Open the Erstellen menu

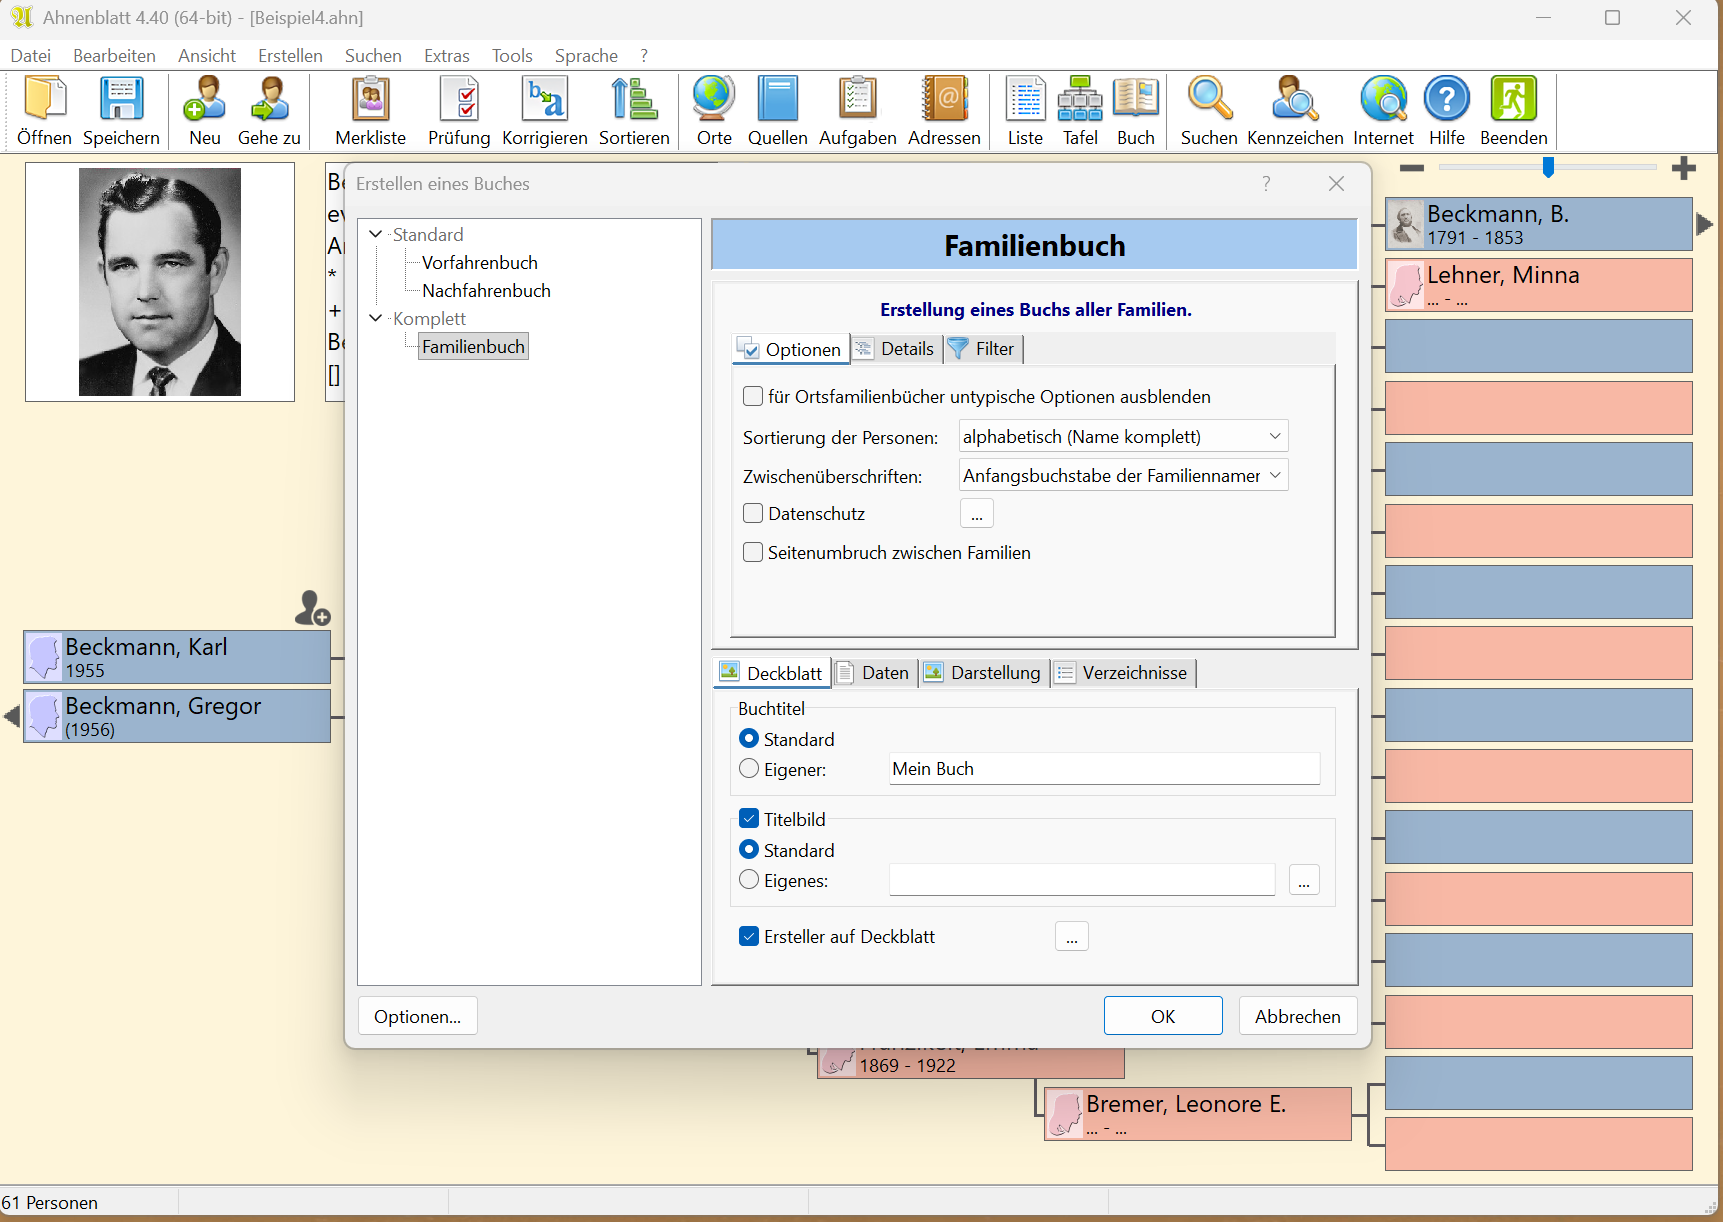(x=290, y=56)
